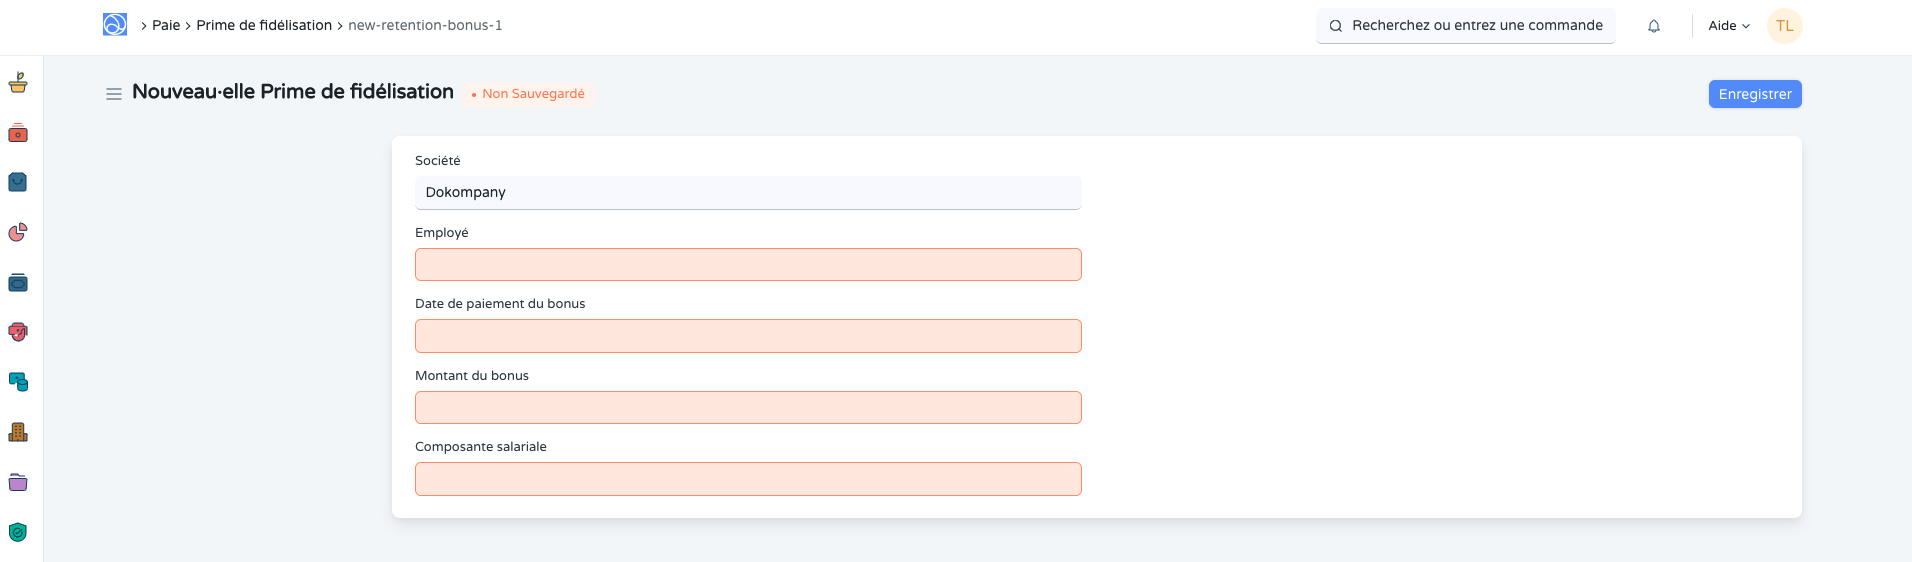Open the blue shopping bag module
Image resolution: width=1912 pixels, height=562 pixels.
[18, 182]
